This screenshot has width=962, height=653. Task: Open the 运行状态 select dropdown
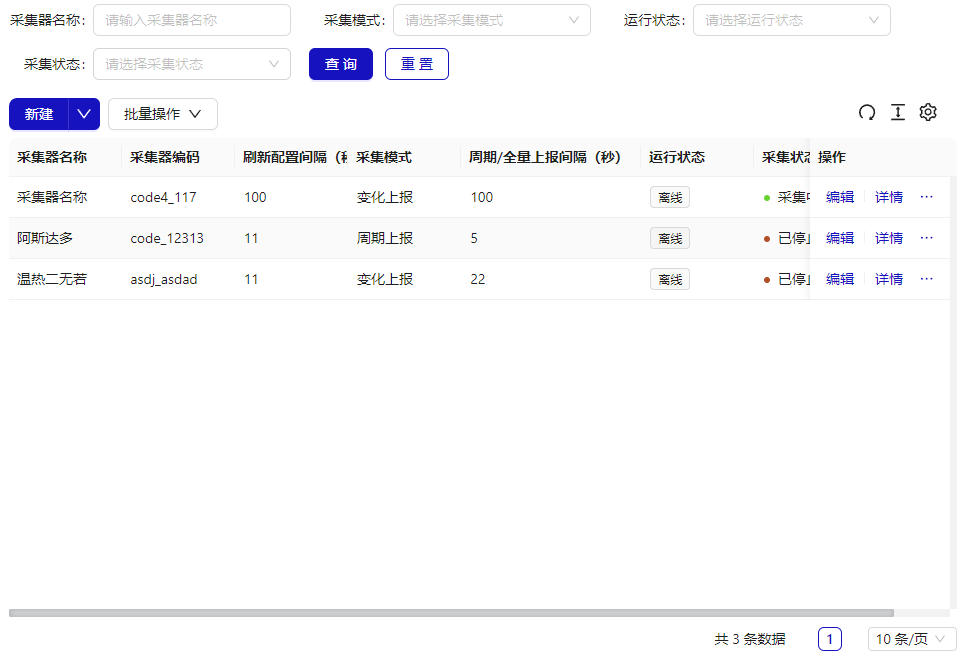coord(791,20)
